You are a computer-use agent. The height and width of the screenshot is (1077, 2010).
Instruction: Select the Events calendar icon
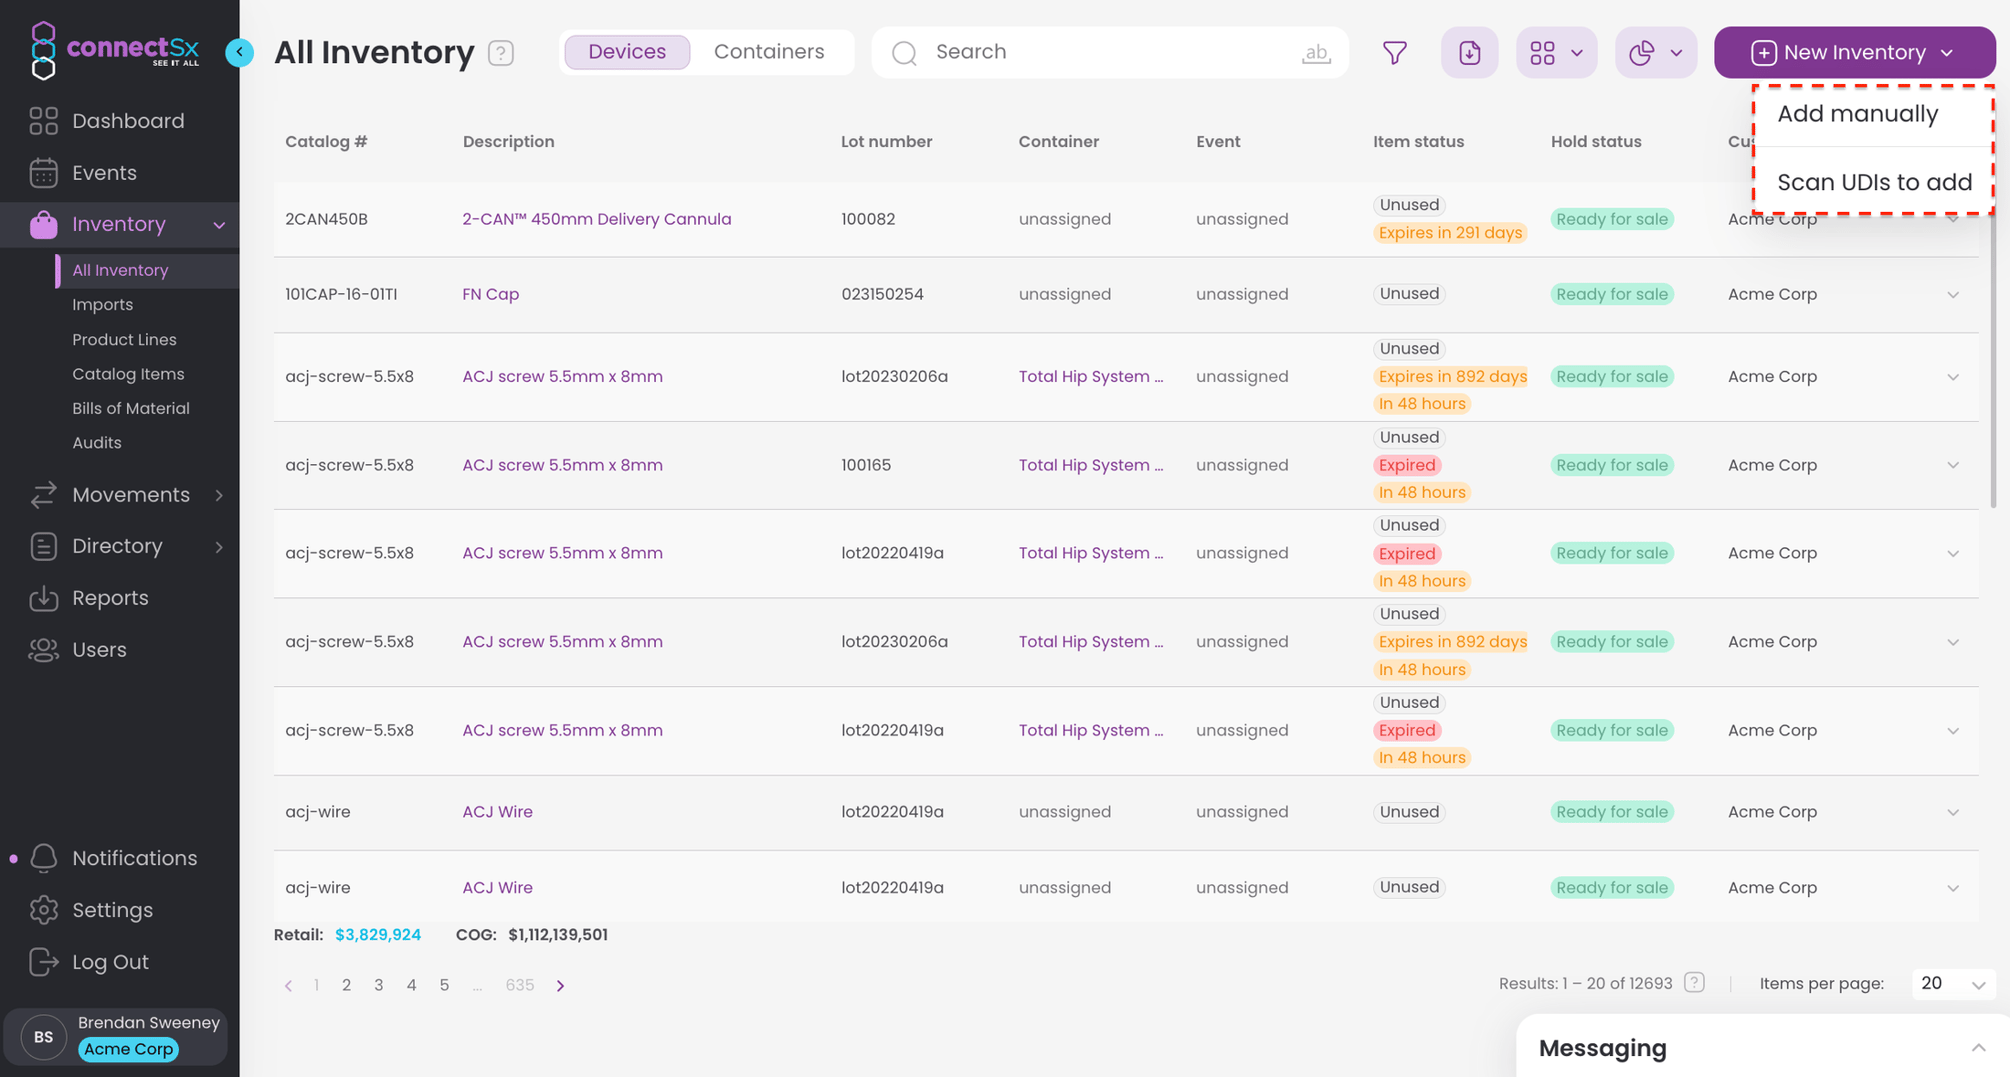pyautogui.click(x=44, y=172)
